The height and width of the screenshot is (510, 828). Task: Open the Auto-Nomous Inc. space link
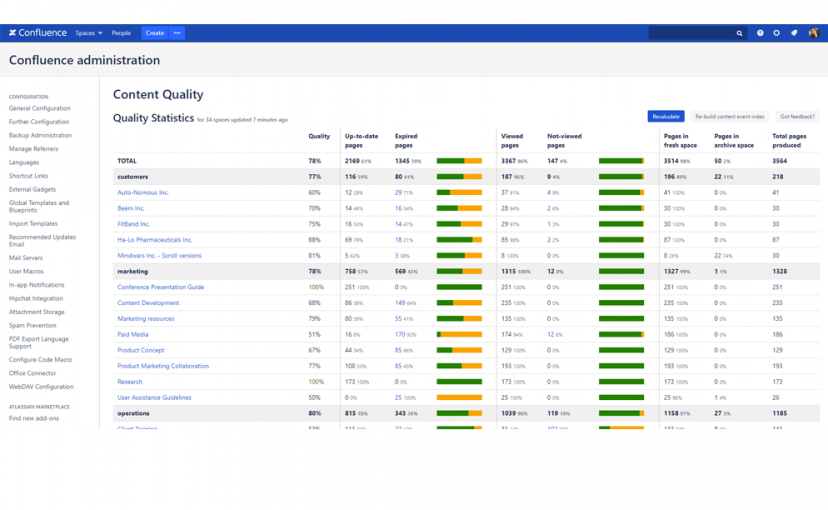143,193
